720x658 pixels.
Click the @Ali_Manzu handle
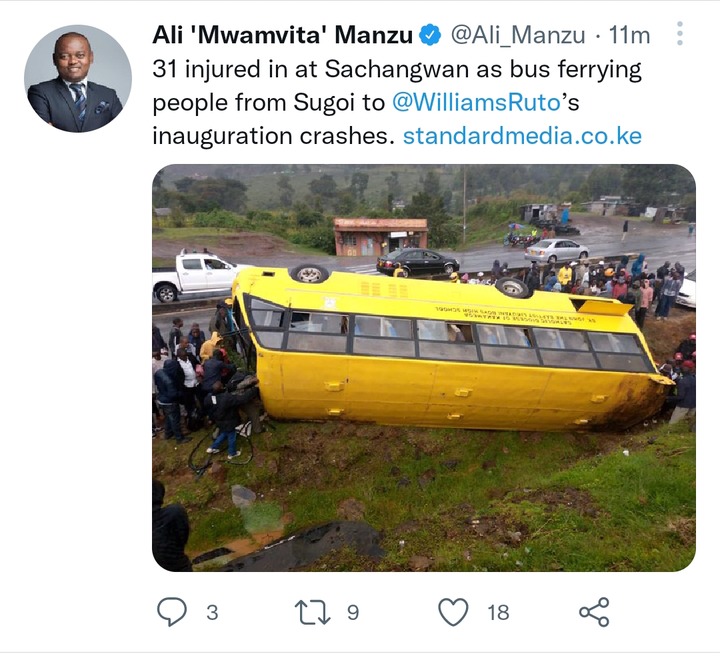[518, 35]
